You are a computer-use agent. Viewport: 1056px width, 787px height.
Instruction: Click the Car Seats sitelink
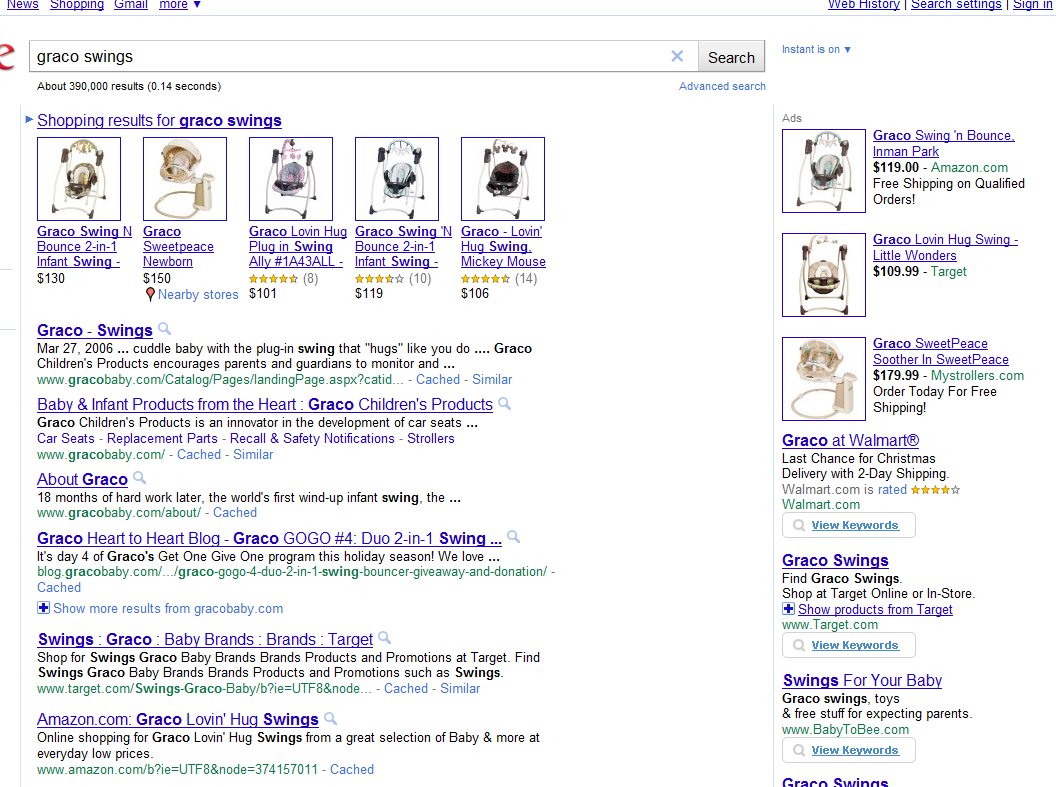(66, 438)
